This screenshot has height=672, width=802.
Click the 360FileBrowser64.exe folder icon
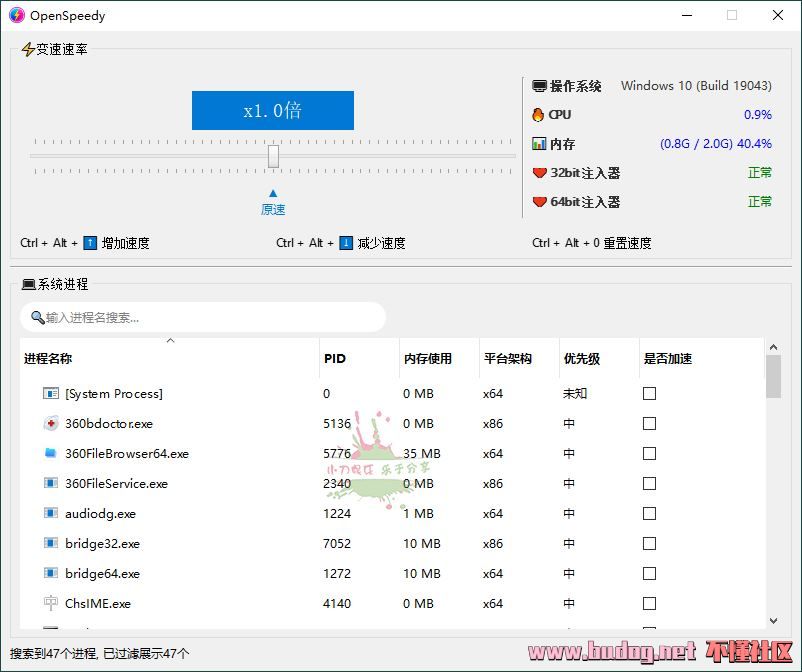[51, 454]
